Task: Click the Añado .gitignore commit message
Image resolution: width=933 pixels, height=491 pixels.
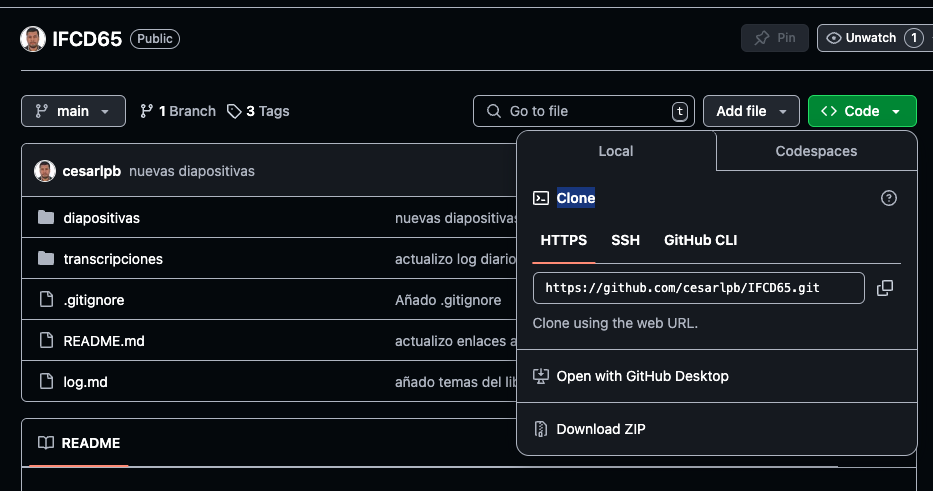Action: 448,300
